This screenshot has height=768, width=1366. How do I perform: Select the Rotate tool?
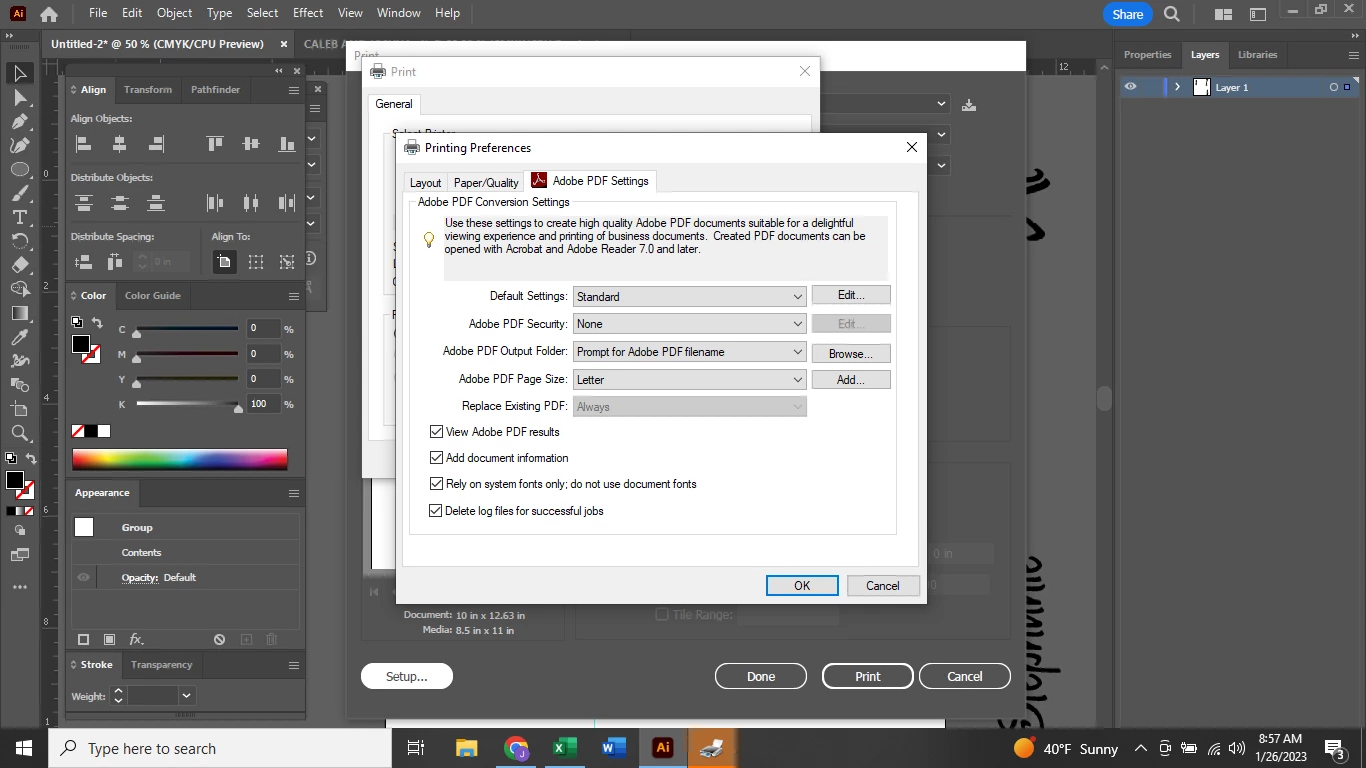19,242
